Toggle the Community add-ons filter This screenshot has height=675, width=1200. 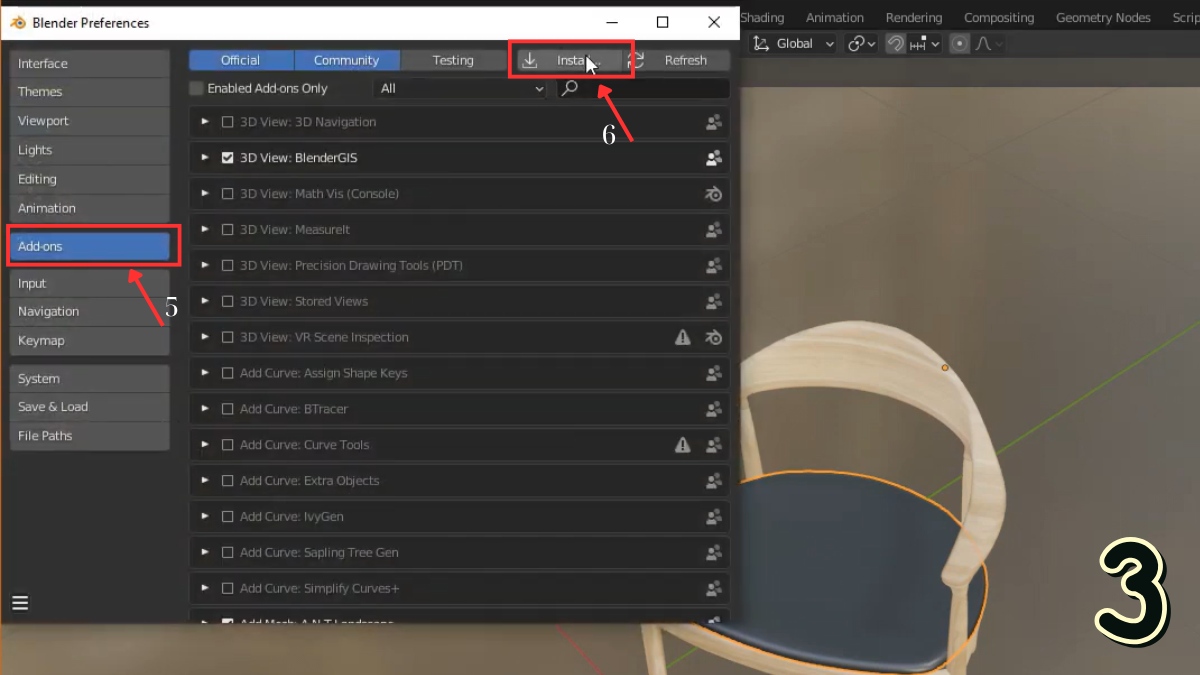[347, 60]
